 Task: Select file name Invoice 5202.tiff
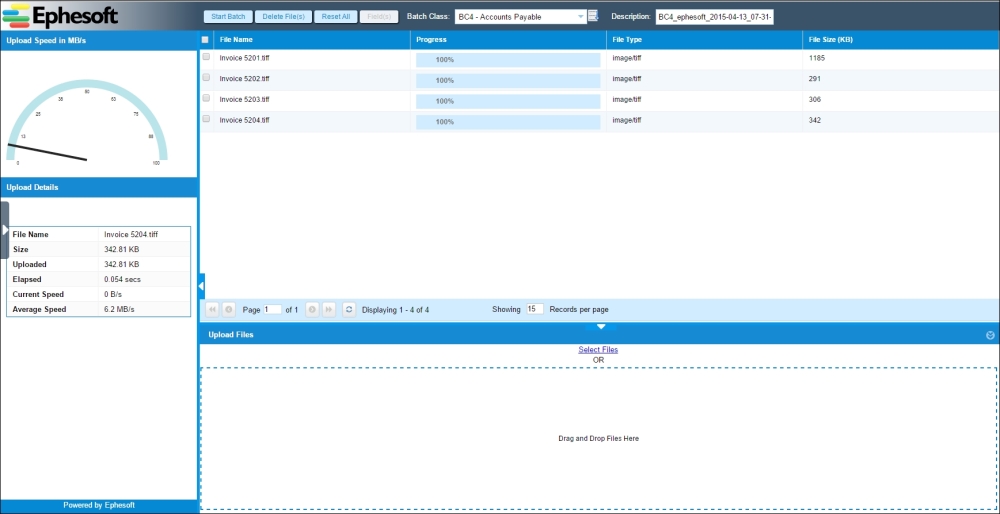(x=244, y=78)
